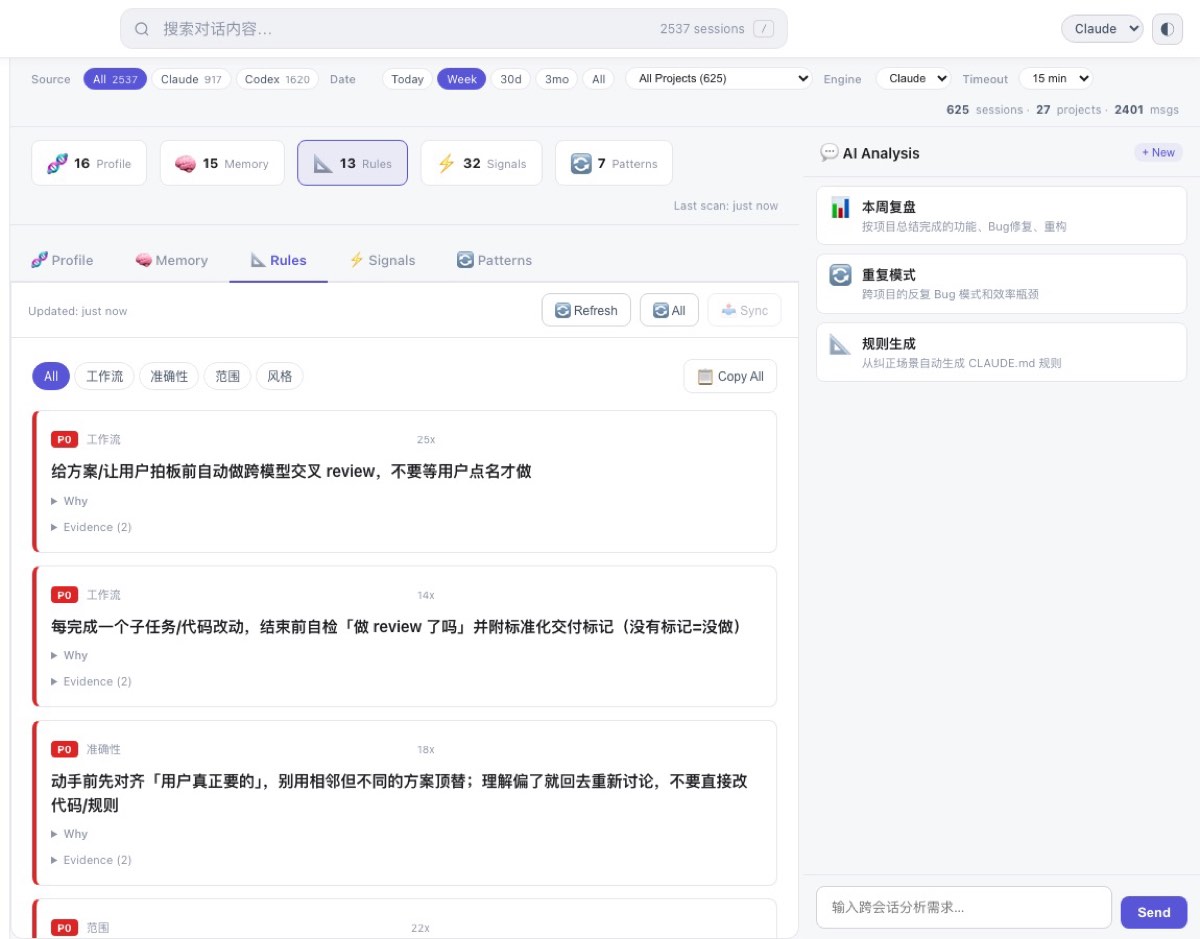Filter rules by 准确性 category
This screenshot has width=1200, height=939.
pos(169,376)
